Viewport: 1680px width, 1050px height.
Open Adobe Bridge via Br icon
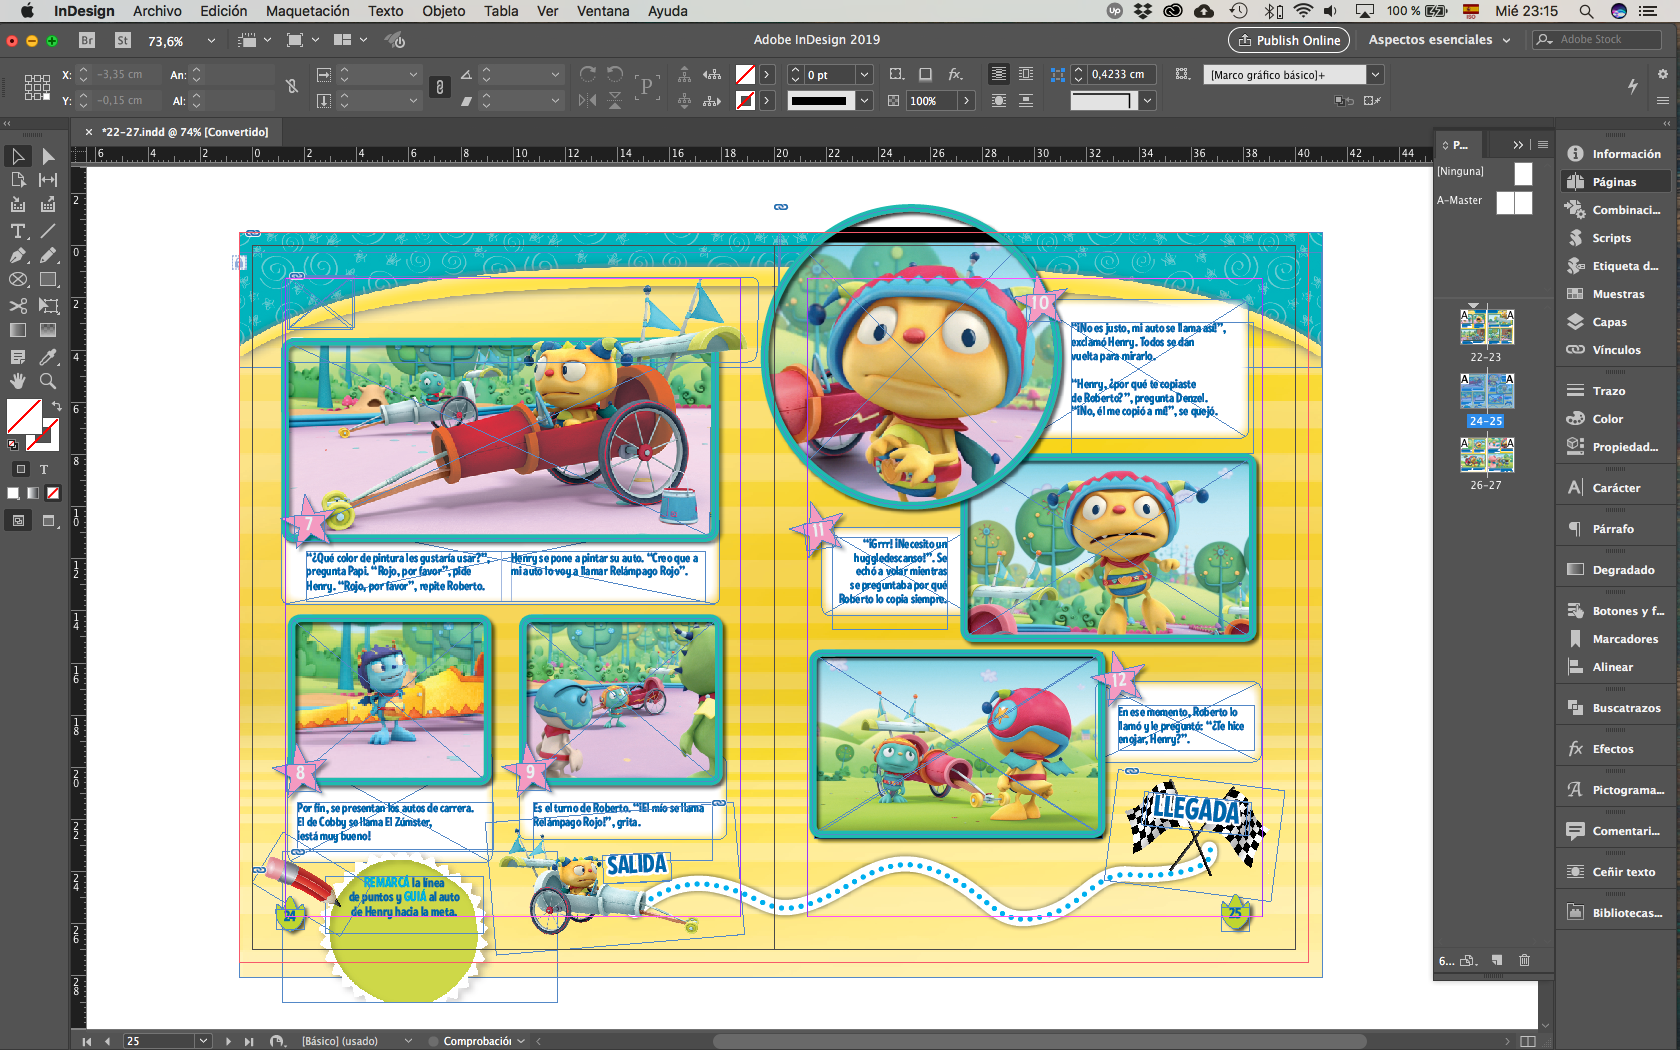(87, 40)
